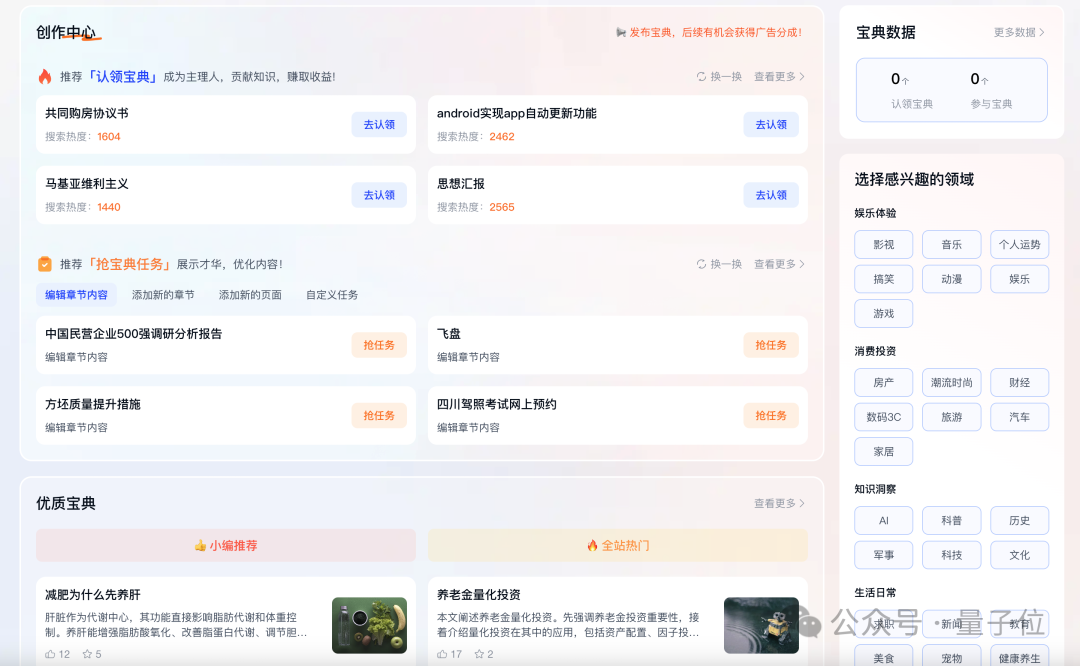Click 抢任务 for 四川驾照考试网上预约
Image resolution: width=1080 pixels, height=666 pixels.
click(x=771, y=415)
